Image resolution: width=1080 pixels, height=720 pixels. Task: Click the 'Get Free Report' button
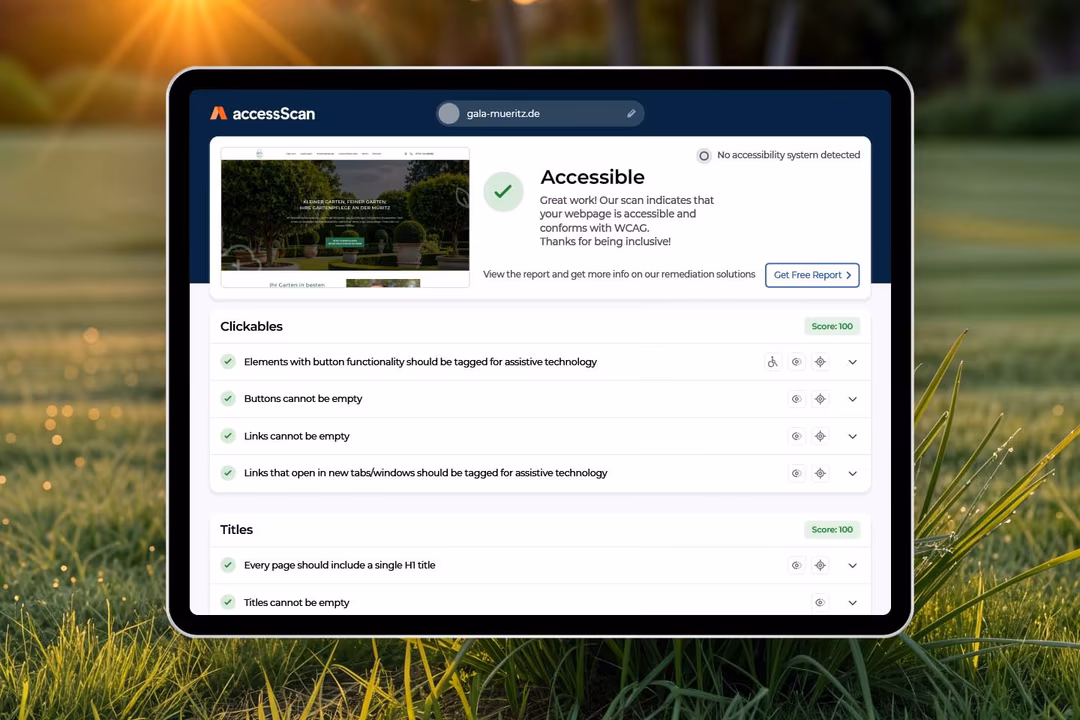pyautogui.click(x=812, y=275)
